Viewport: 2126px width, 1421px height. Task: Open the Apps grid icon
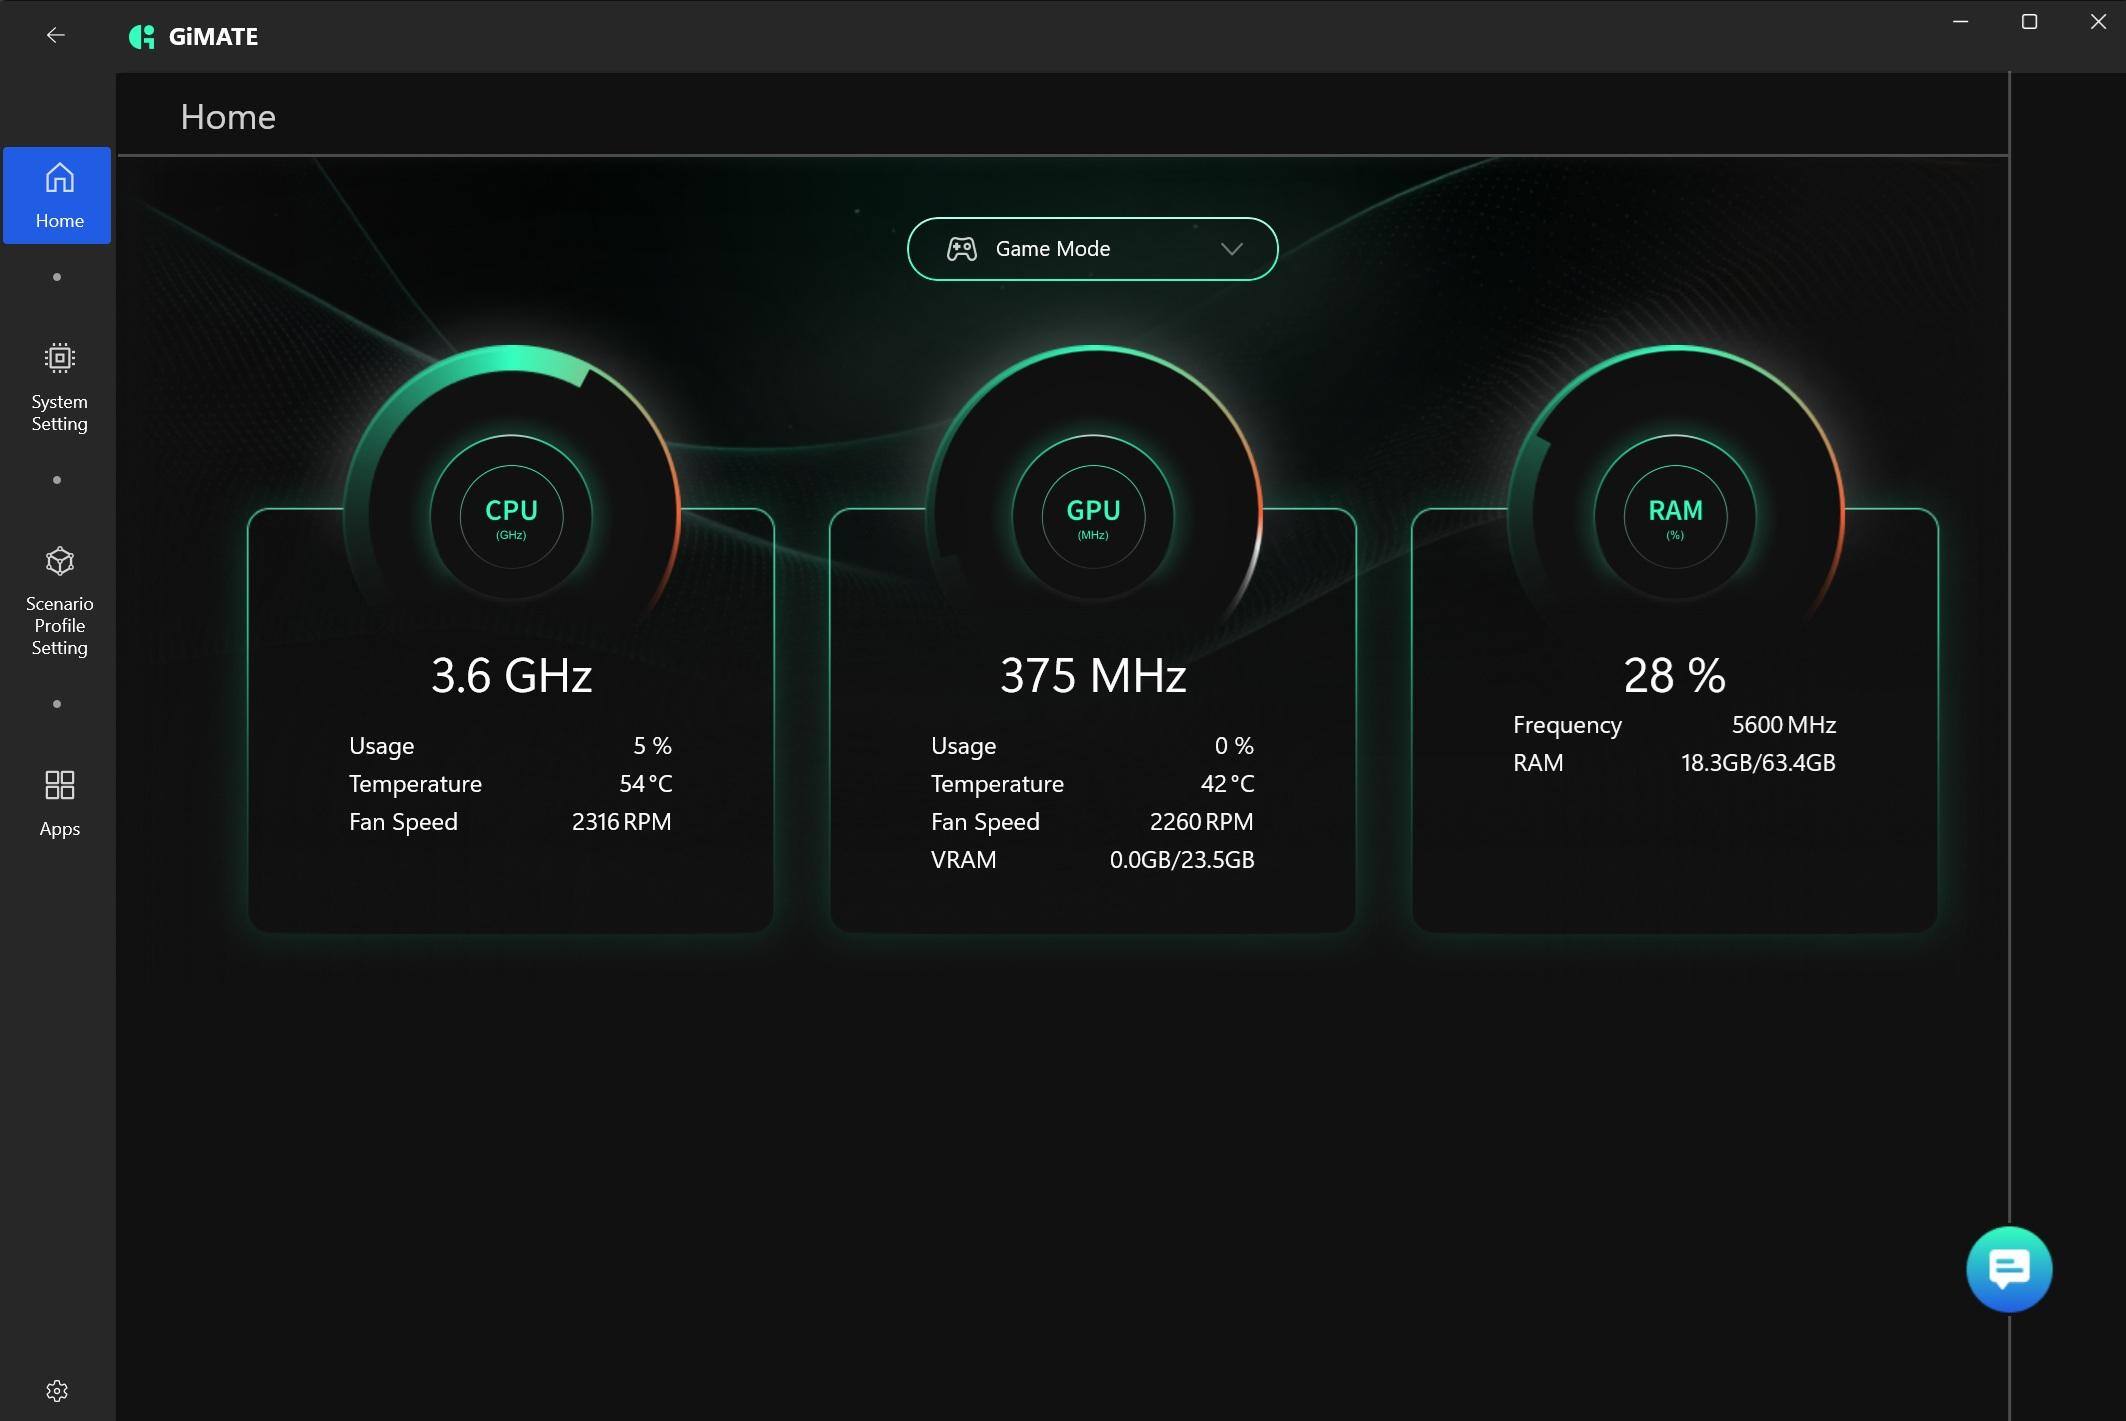coord(60,785)
